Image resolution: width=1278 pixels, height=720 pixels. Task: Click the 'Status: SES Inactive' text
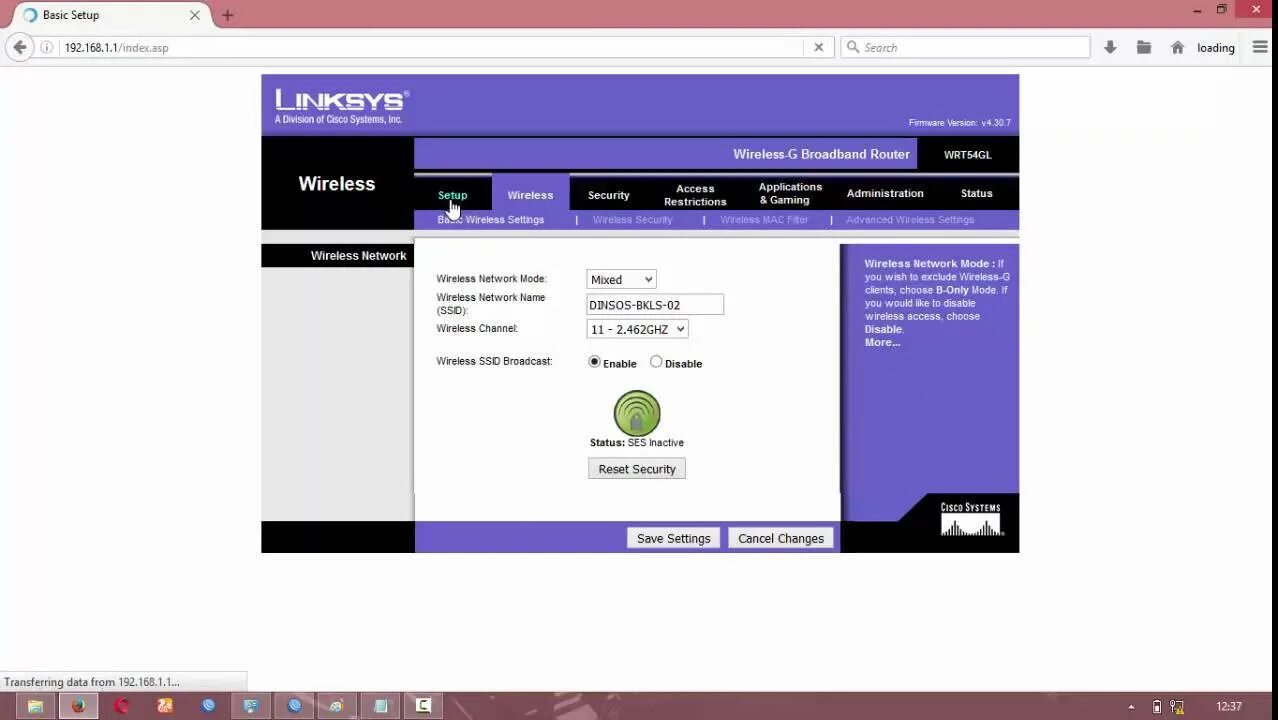point(637,443)
